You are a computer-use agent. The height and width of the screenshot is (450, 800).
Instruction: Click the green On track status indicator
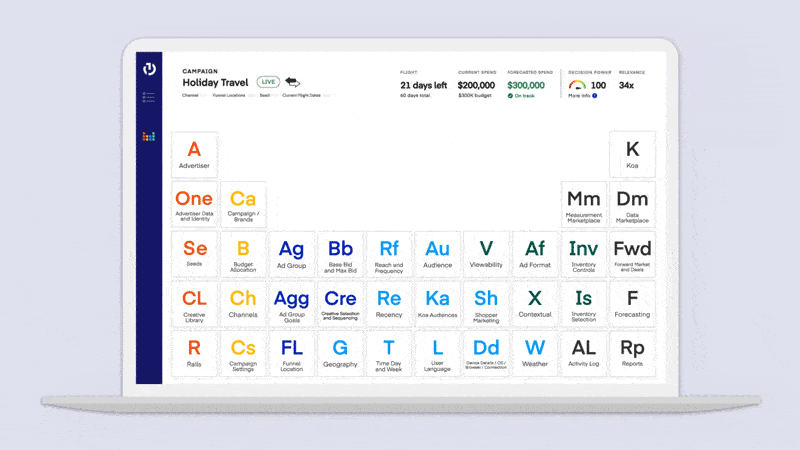[520, 96]
